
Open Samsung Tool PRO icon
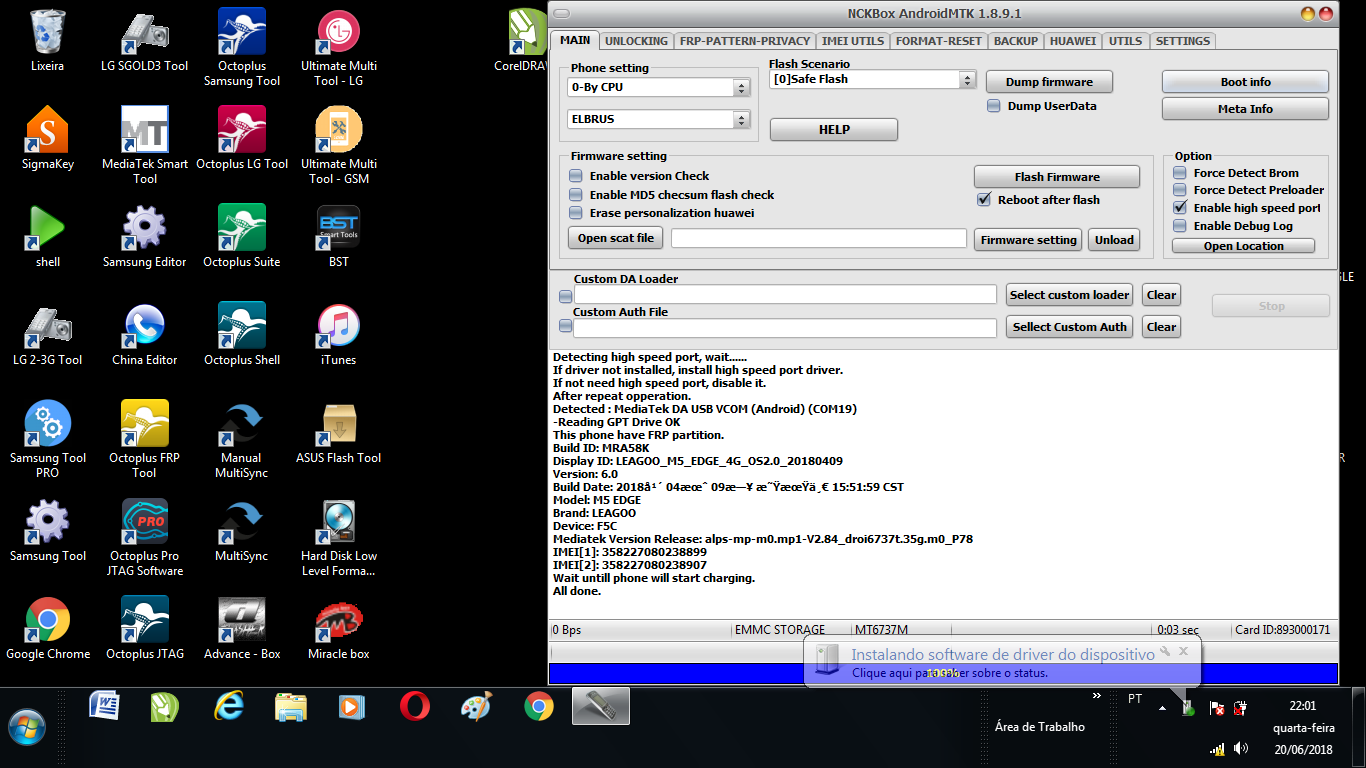[x=47, y=439]
